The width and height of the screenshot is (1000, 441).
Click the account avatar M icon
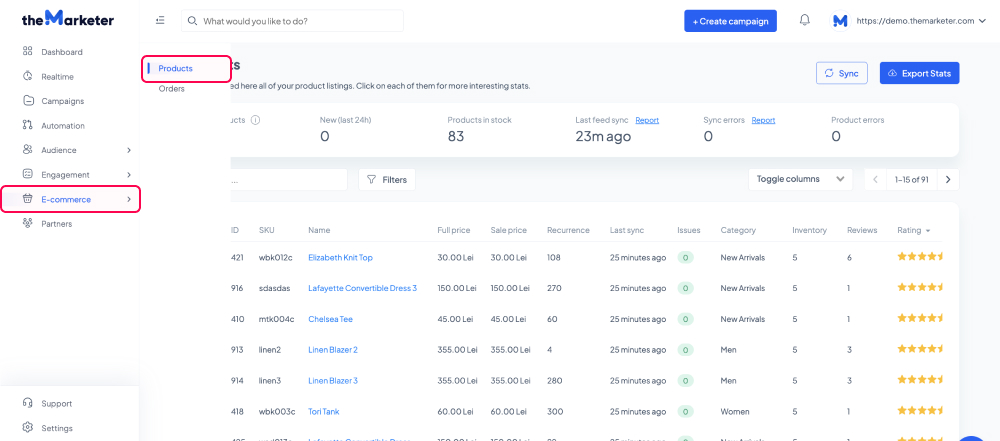click(841, 20)
